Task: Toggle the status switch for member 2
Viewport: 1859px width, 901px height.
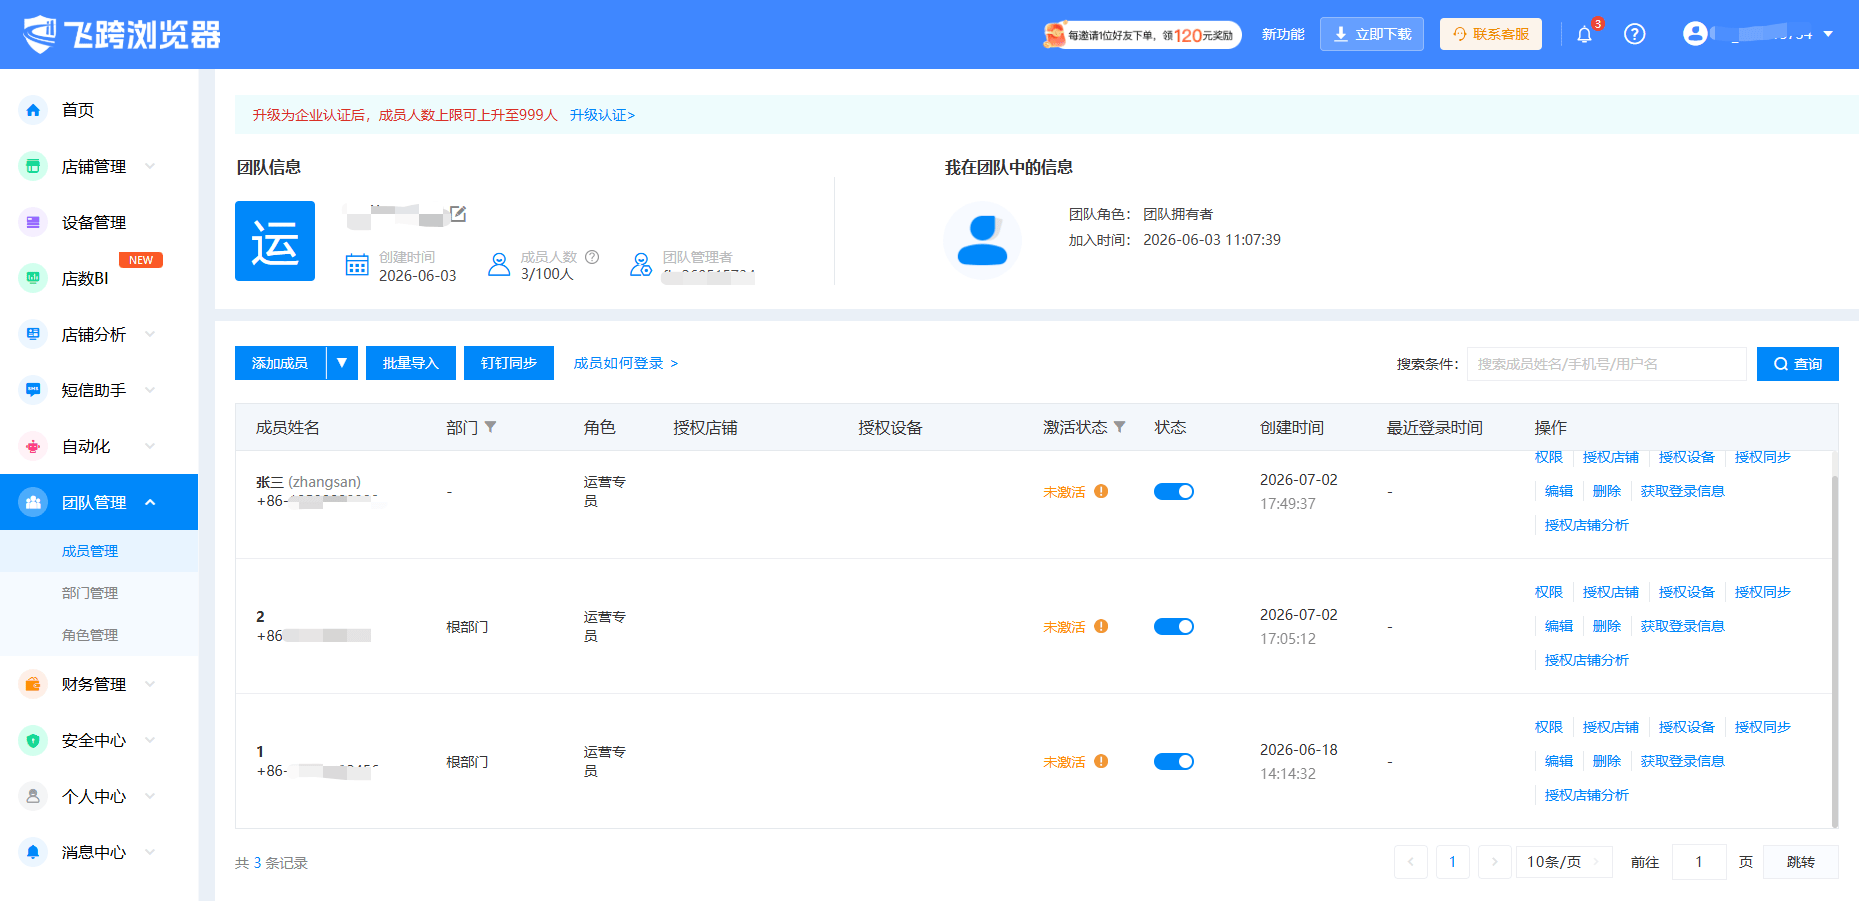Action: click(1174, 626)
